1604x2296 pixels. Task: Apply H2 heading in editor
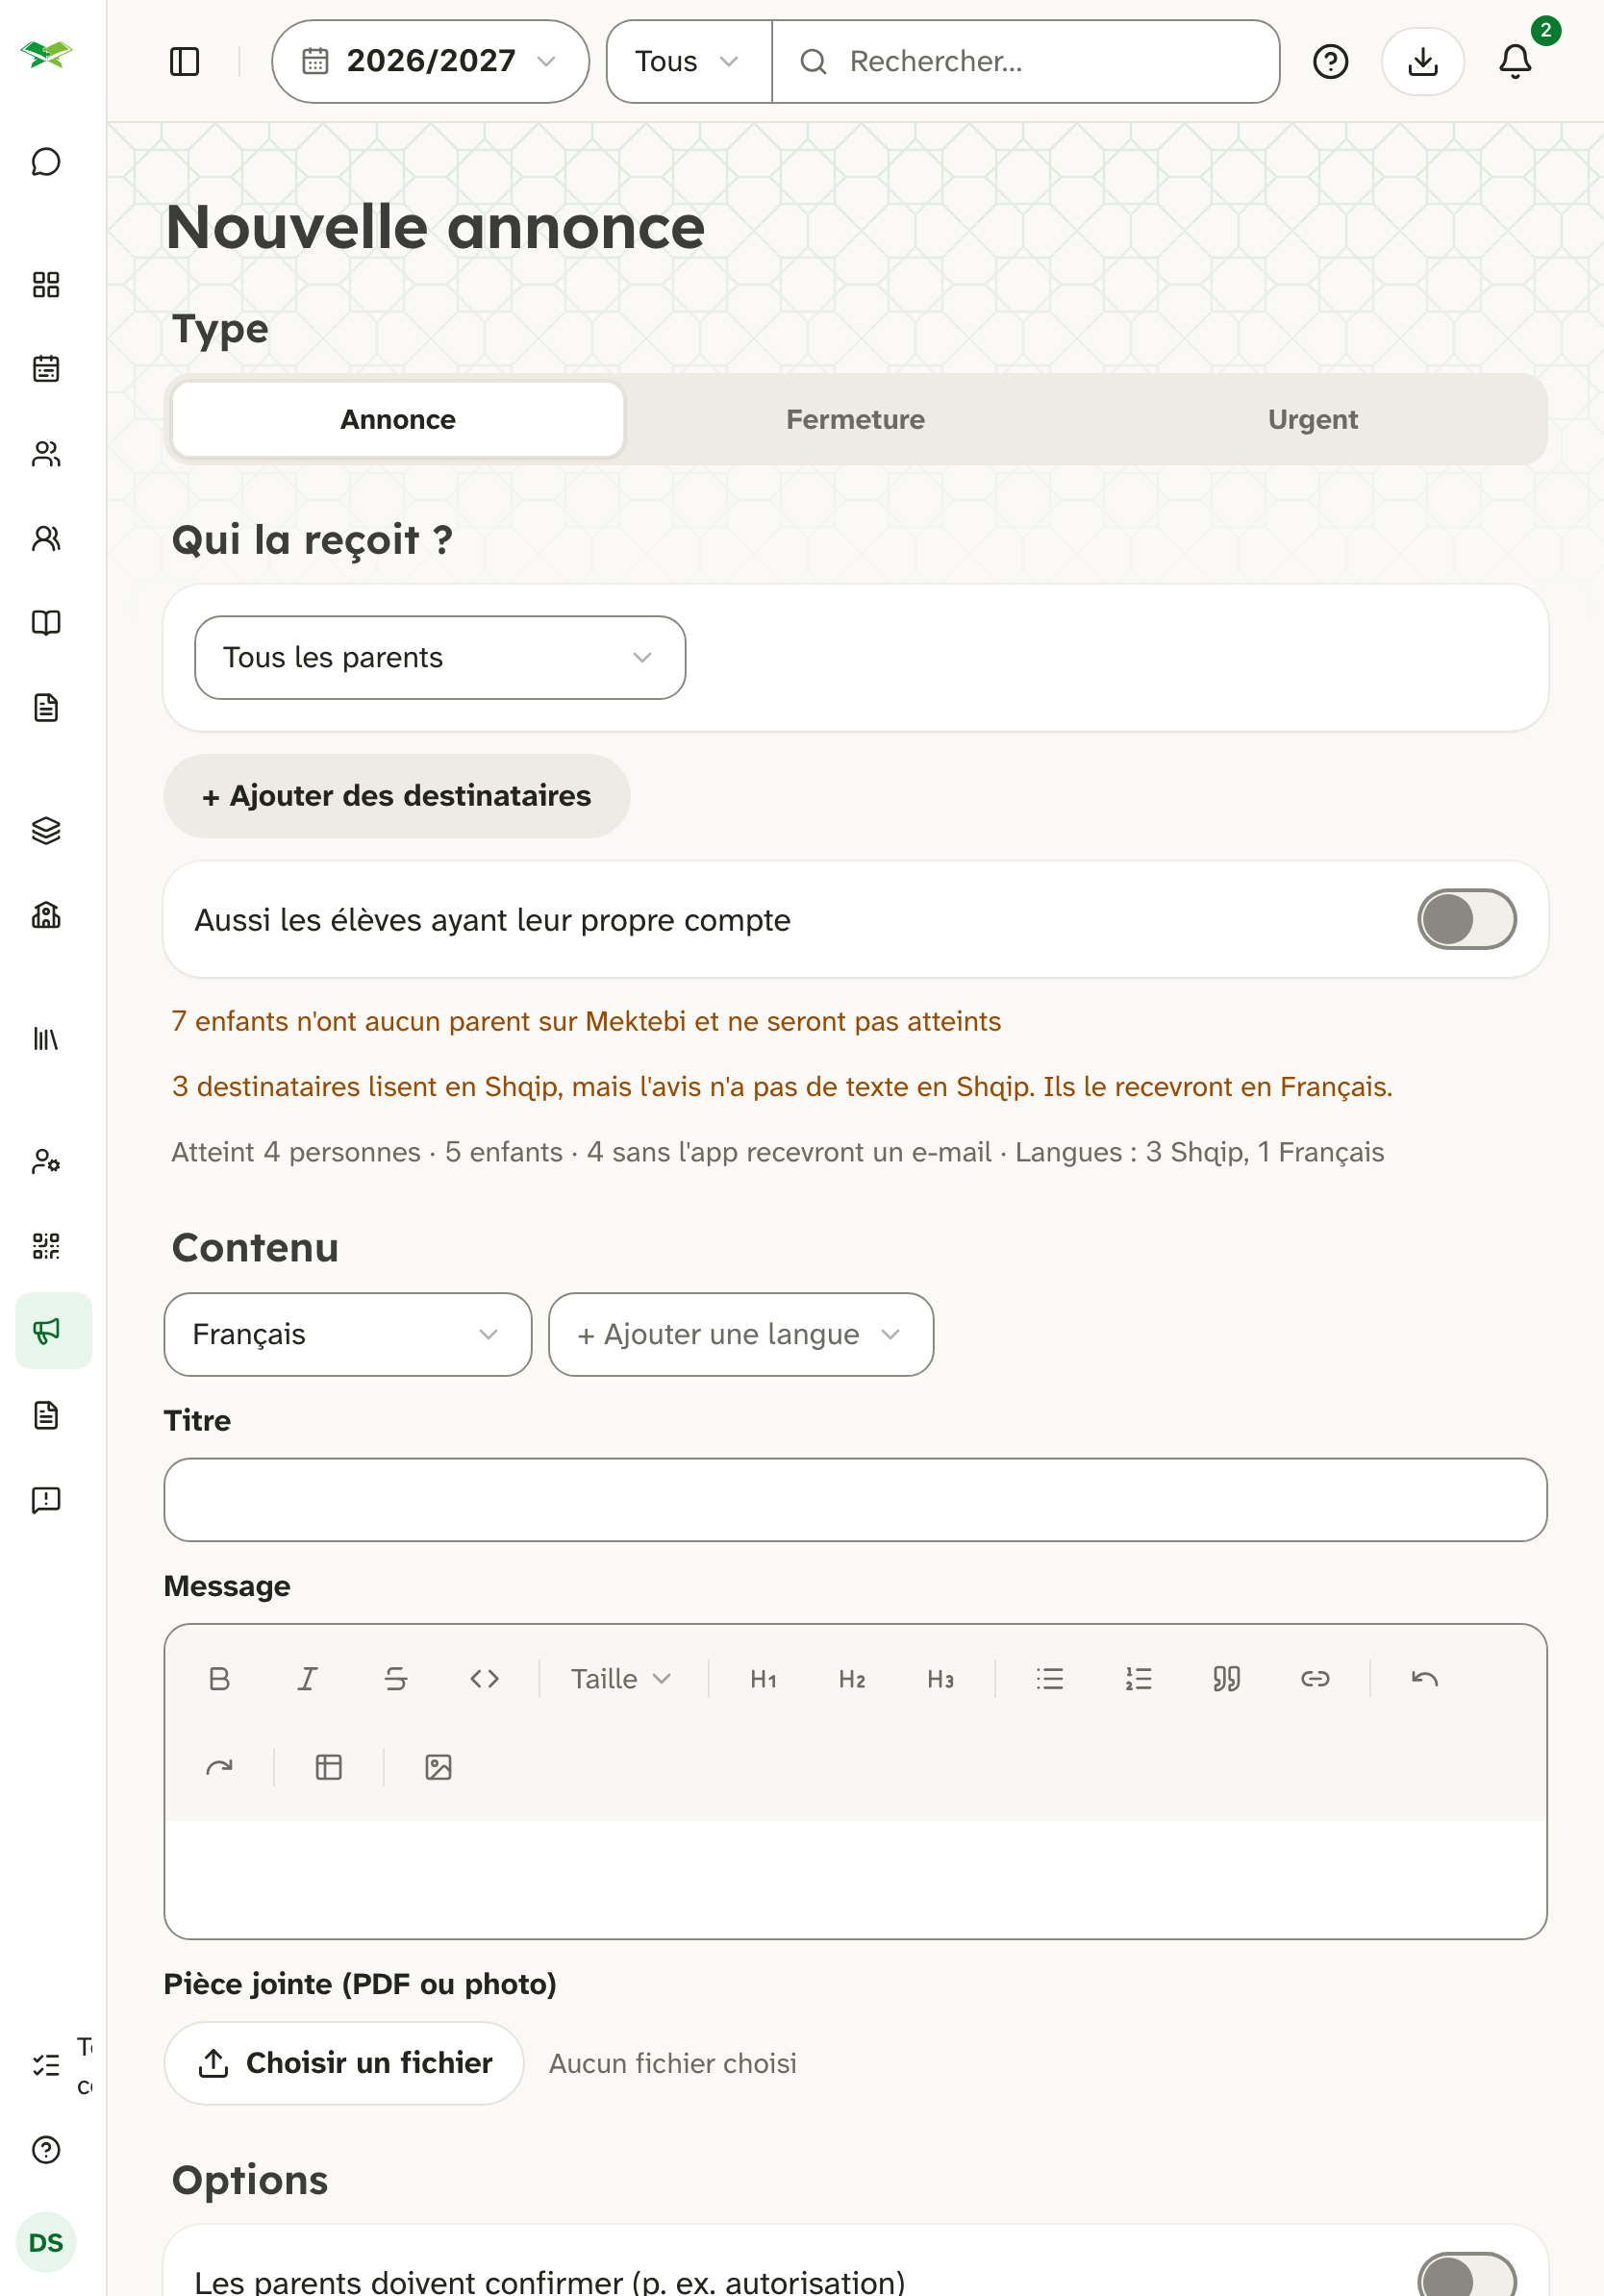coord(852,1679)
